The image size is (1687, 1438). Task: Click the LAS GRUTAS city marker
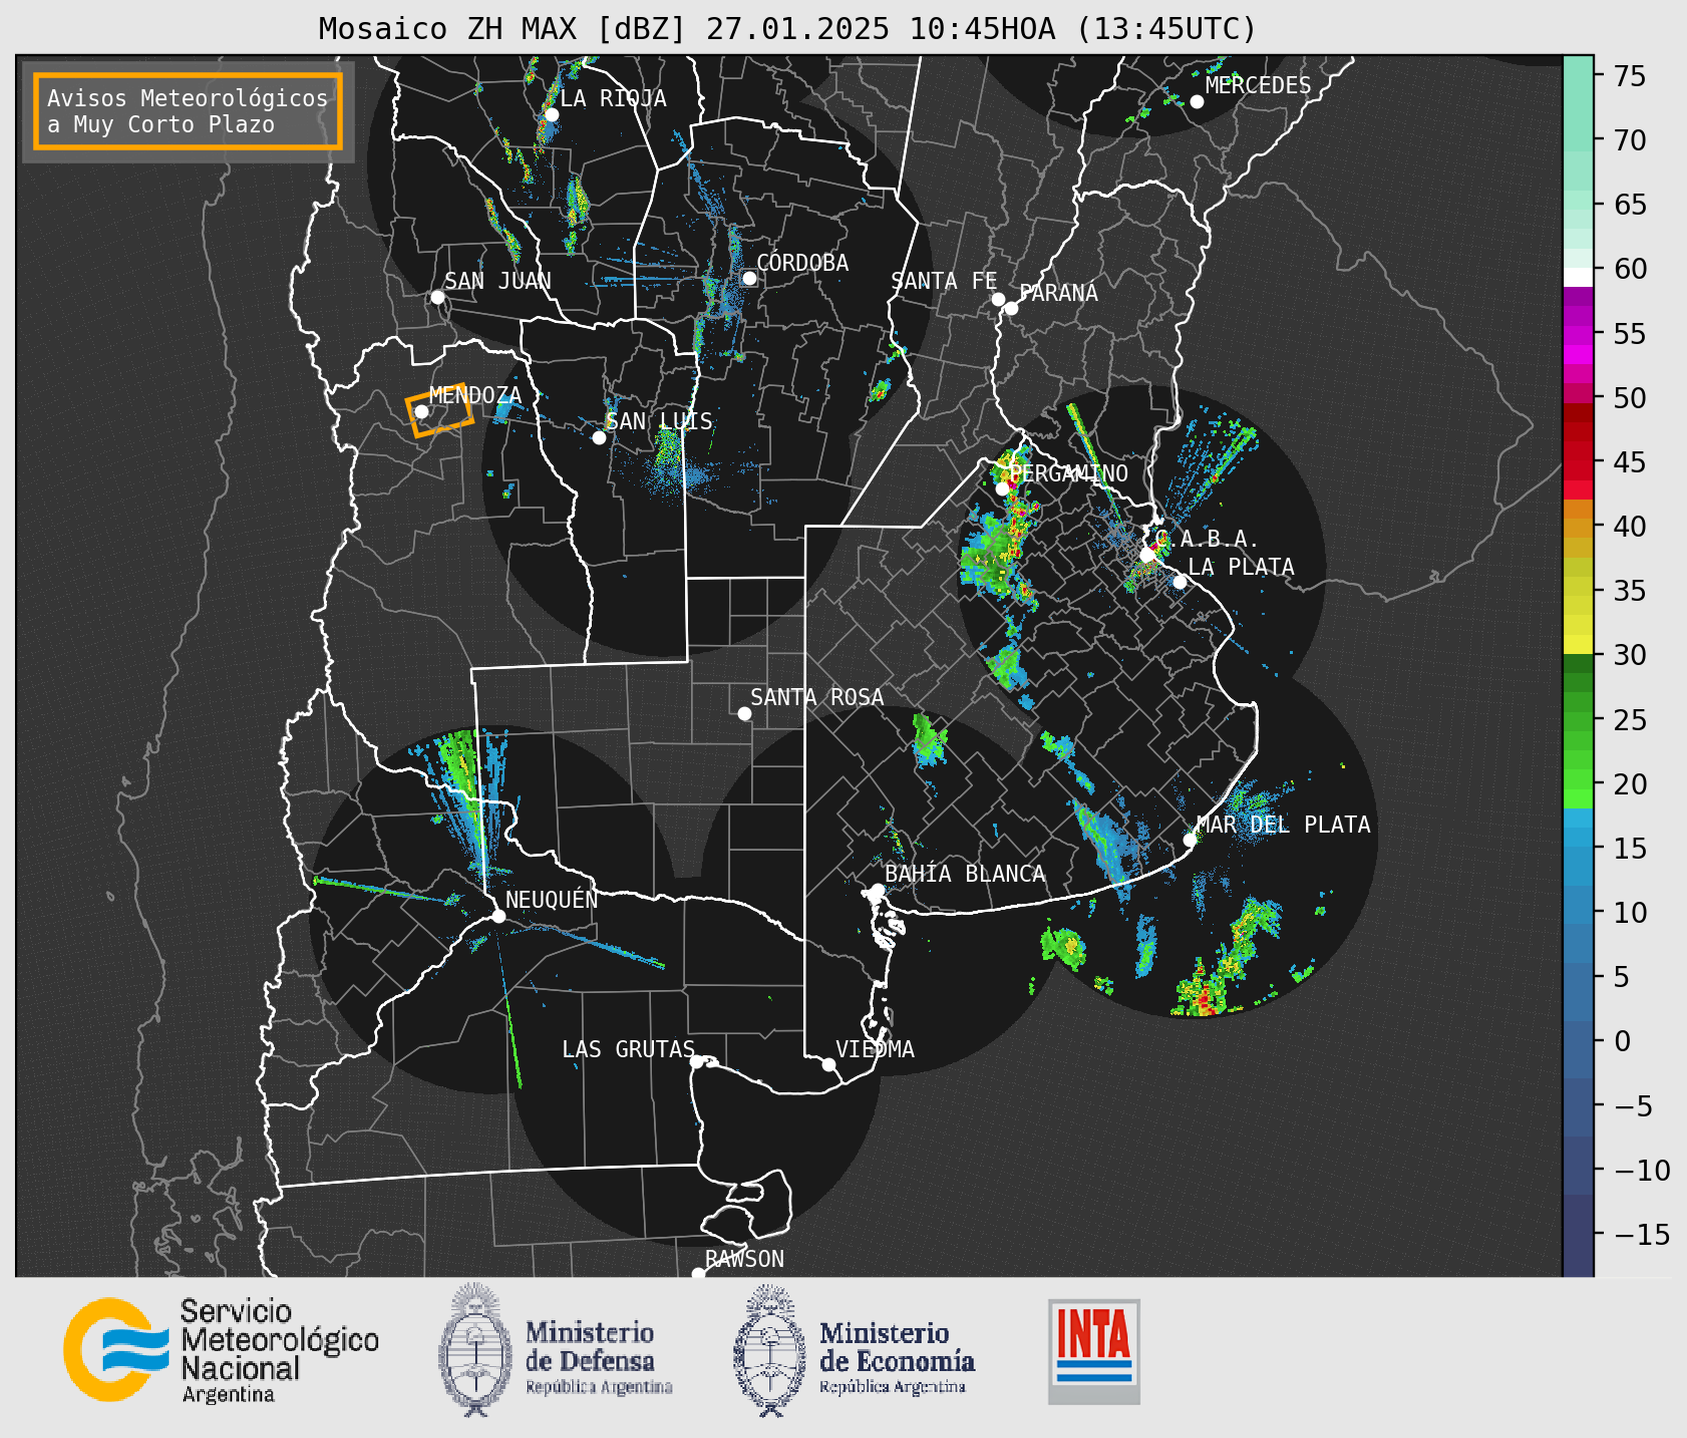(x=697, y=1062)
